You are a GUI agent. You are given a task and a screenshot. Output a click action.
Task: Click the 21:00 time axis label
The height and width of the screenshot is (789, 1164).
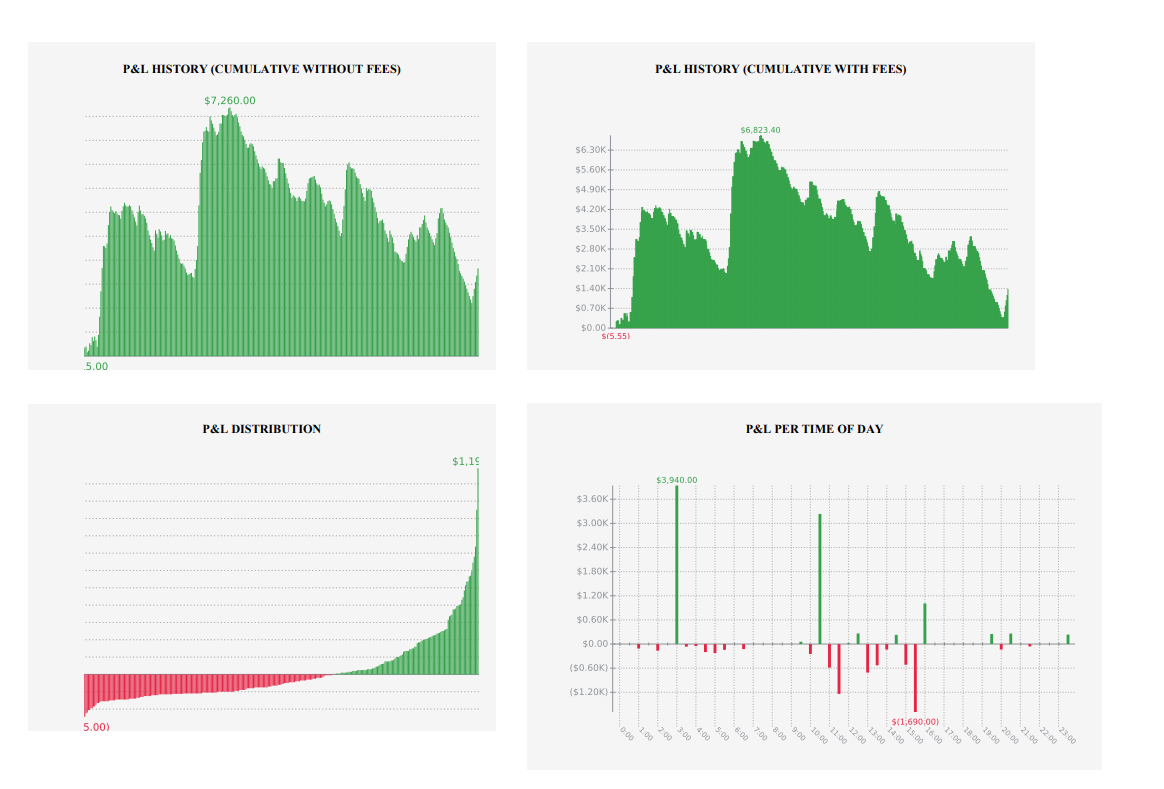pyautogui.click(x=1029, y=736)
